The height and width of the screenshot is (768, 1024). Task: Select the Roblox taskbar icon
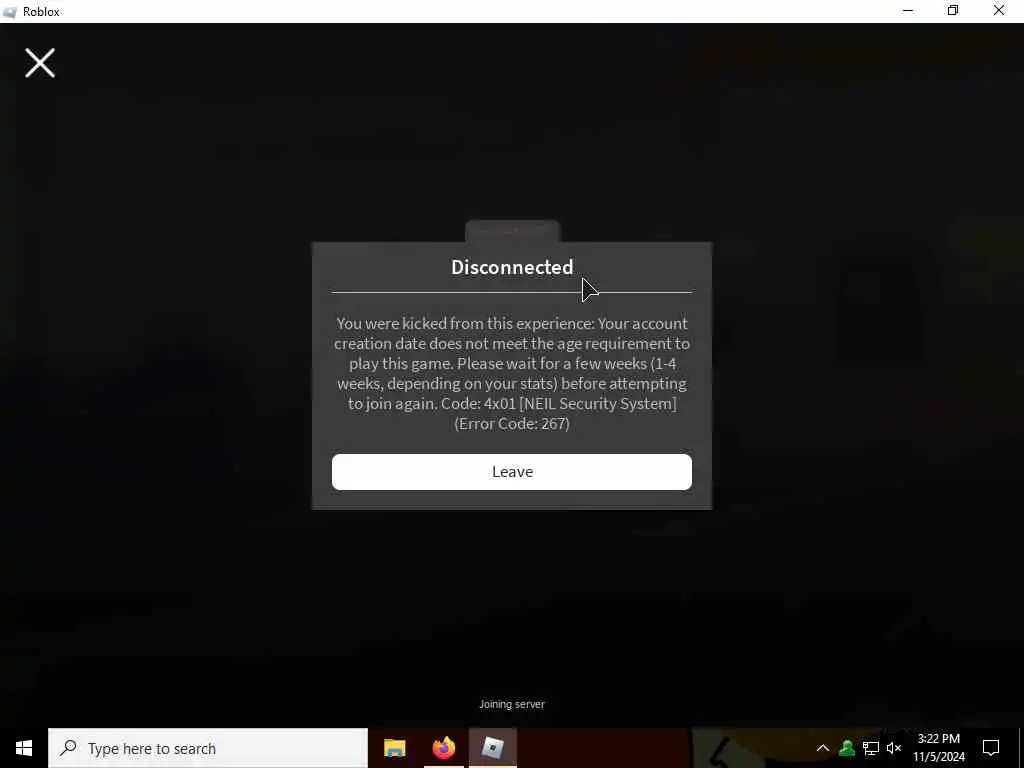pyautogui.click(x=492, y=748)
